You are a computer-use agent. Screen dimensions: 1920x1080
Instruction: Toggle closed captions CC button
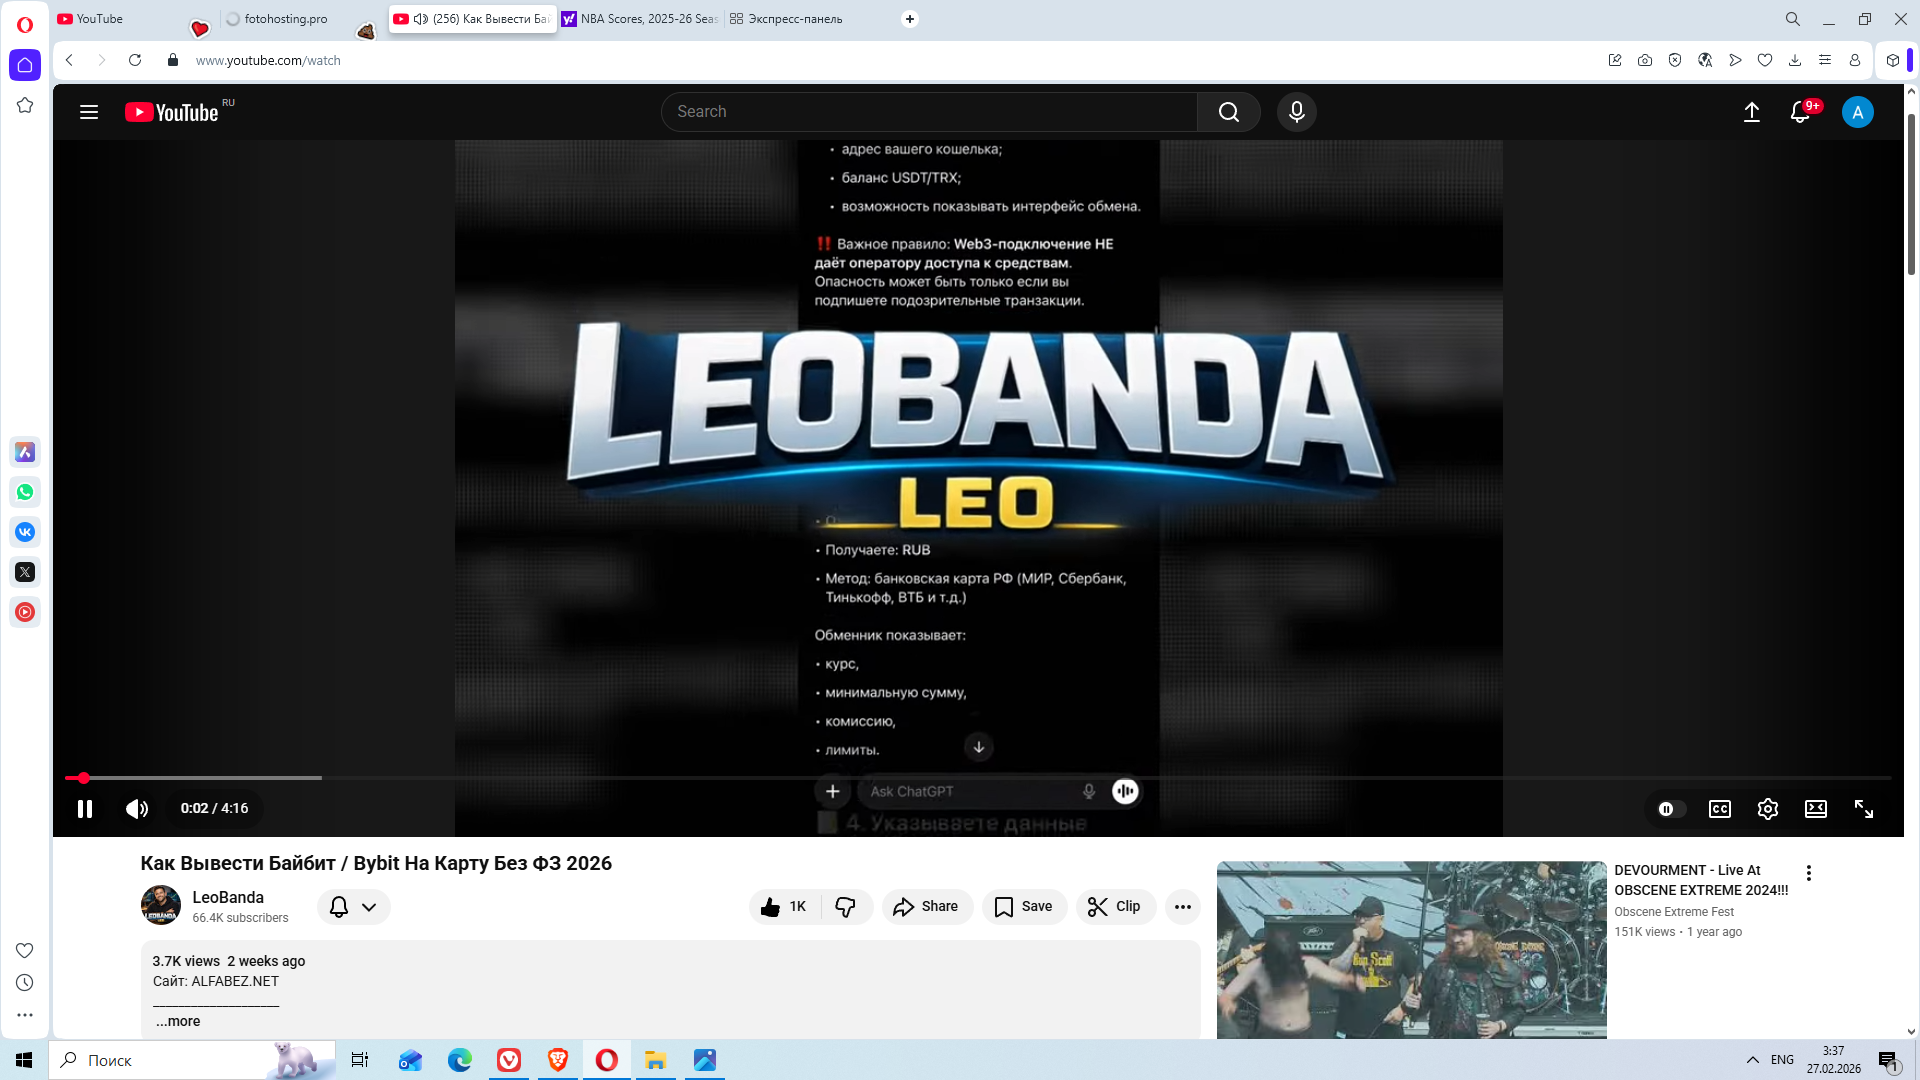click(1719, 809)
